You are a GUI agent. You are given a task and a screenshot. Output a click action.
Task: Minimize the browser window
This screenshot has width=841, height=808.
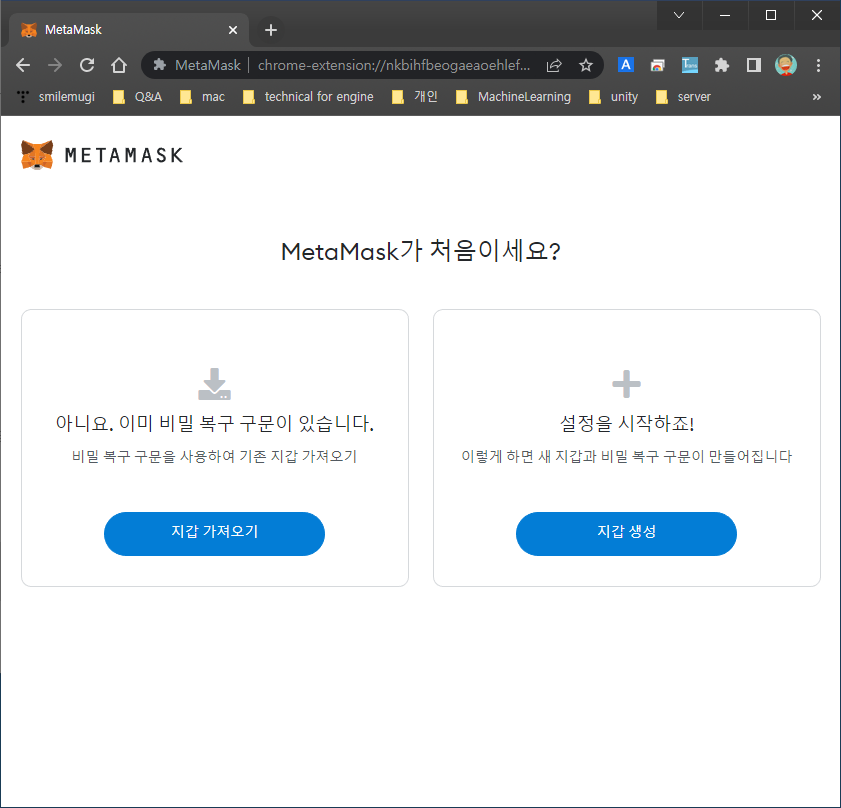[725, 15]
